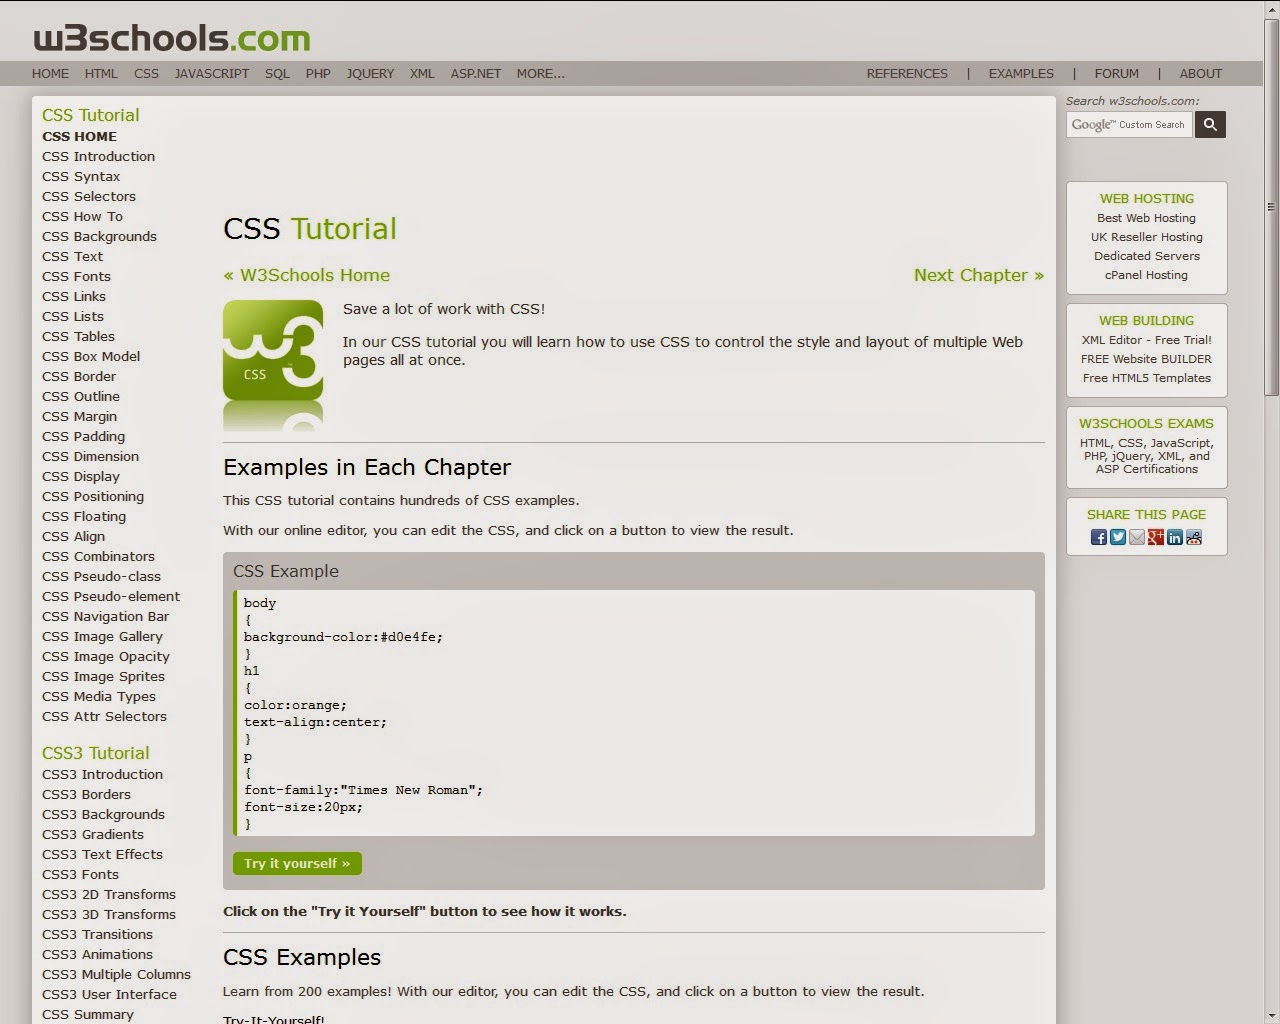Share this page via the email envelope icon
Viewport: 1280px width, 1024px height.
[1137, 537]
